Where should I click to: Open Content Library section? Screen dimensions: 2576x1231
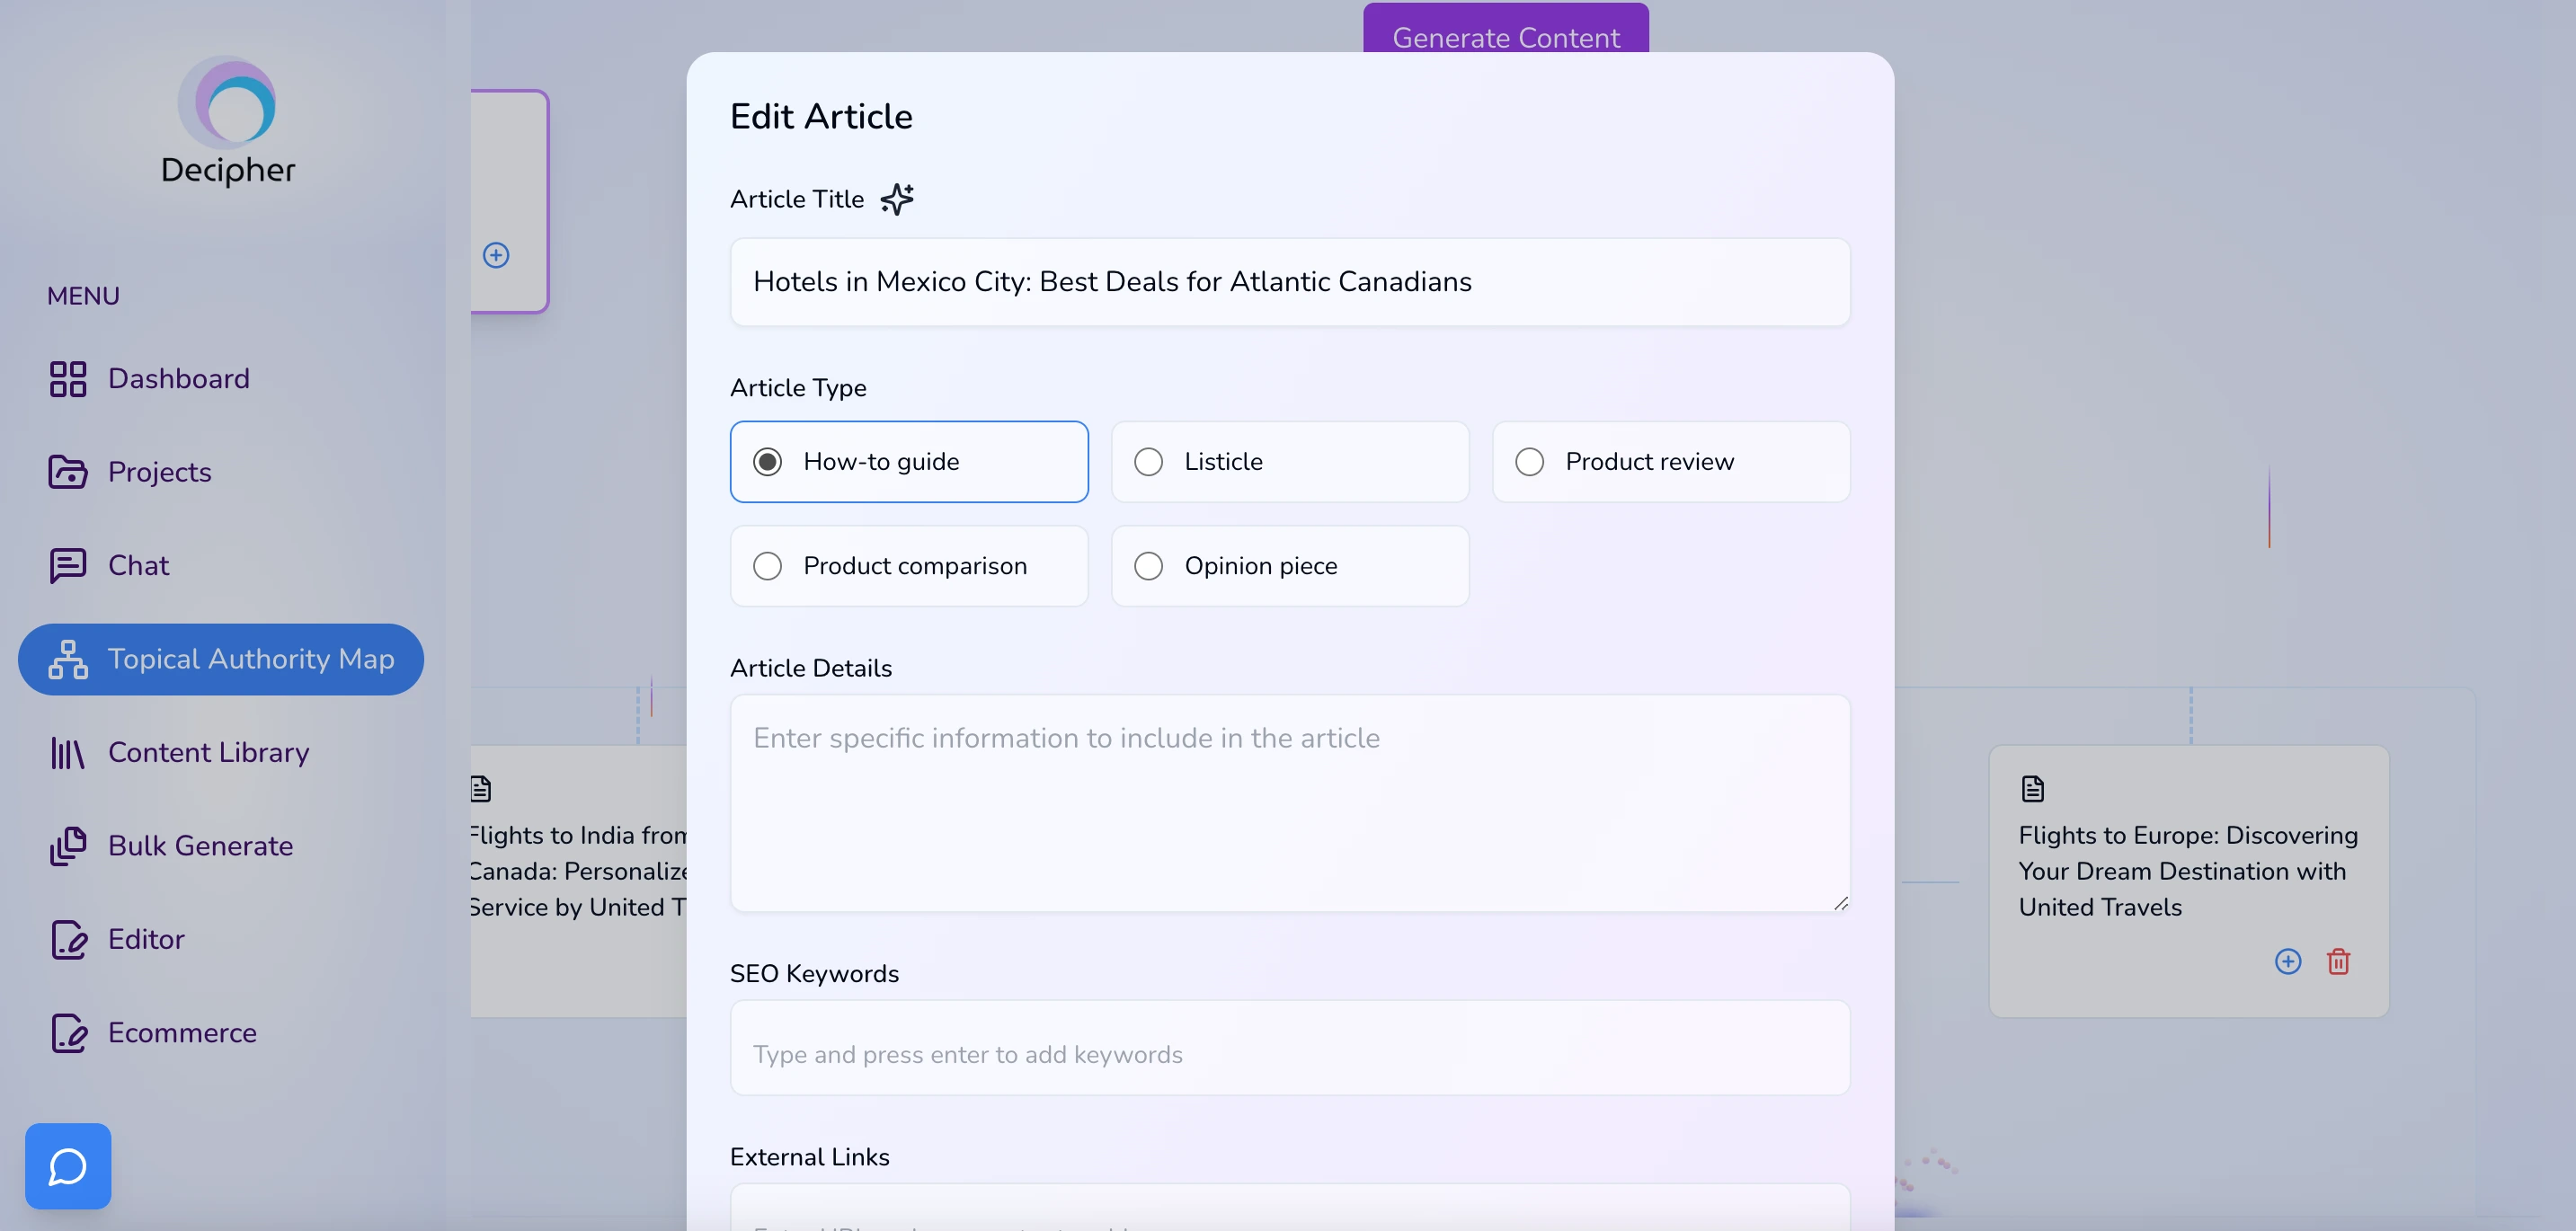click(209, 752)
